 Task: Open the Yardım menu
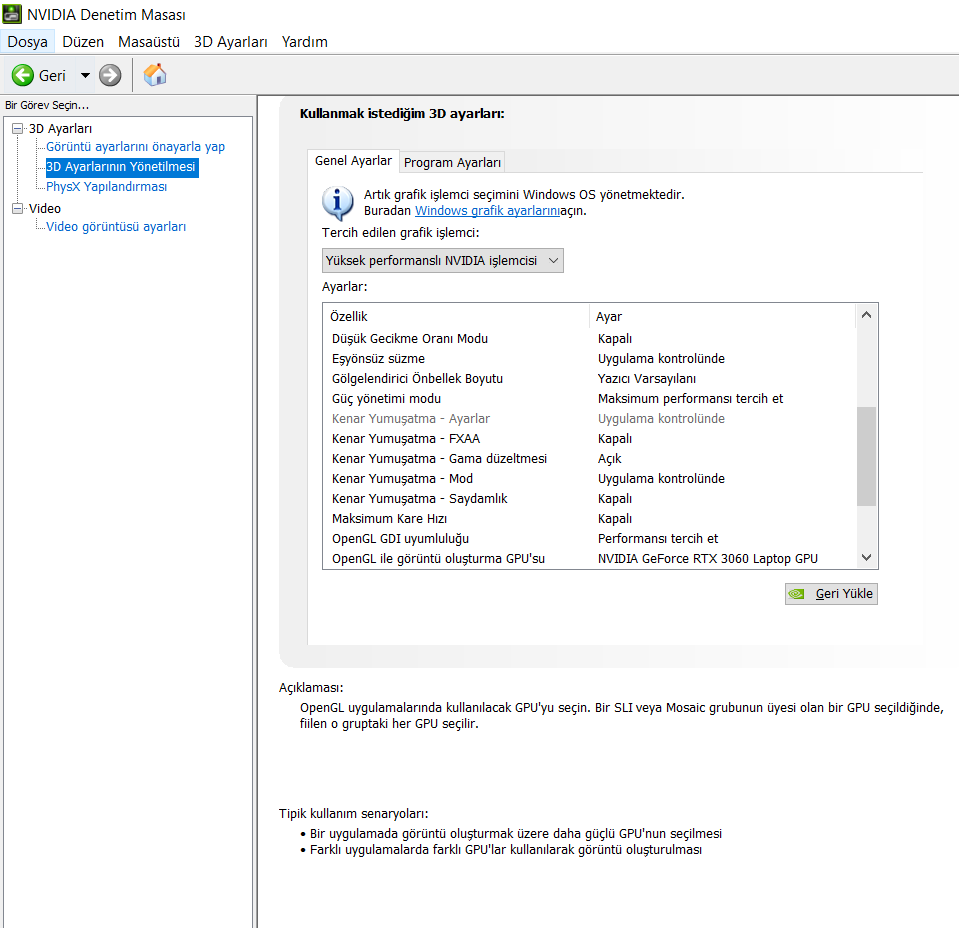coord(304,42)
